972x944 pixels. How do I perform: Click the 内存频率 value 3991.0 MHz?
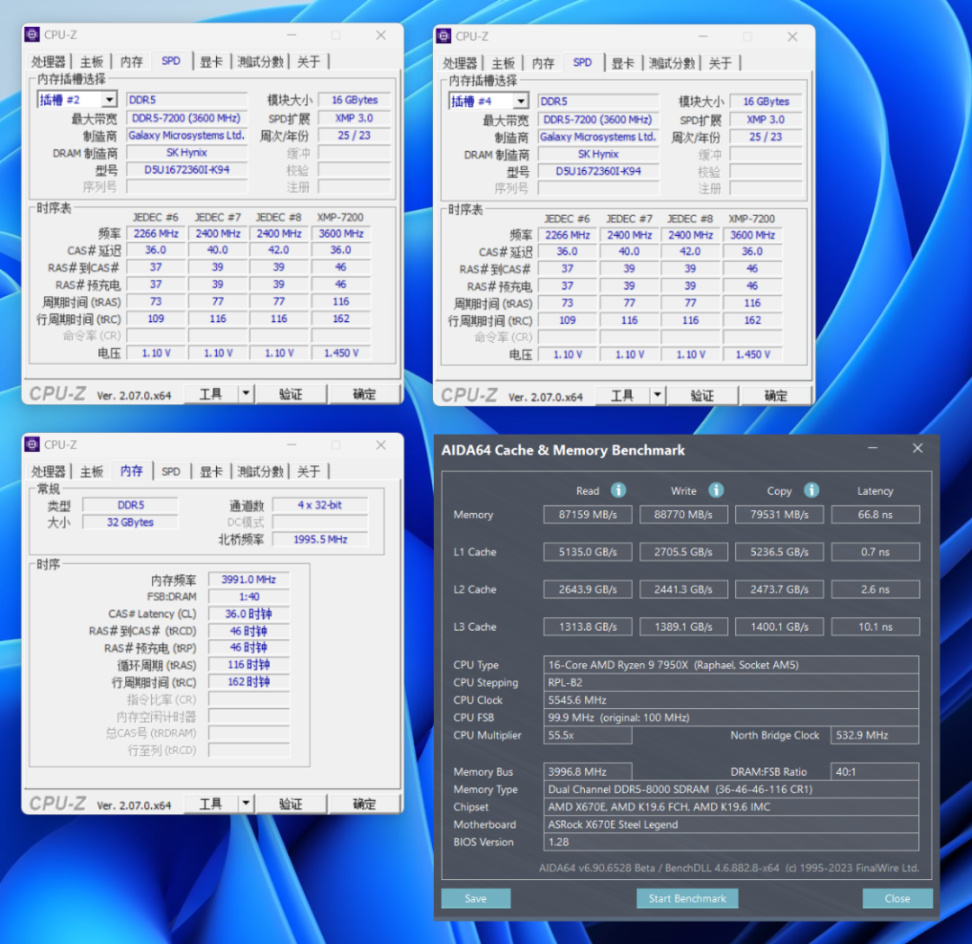pos(249,579)
